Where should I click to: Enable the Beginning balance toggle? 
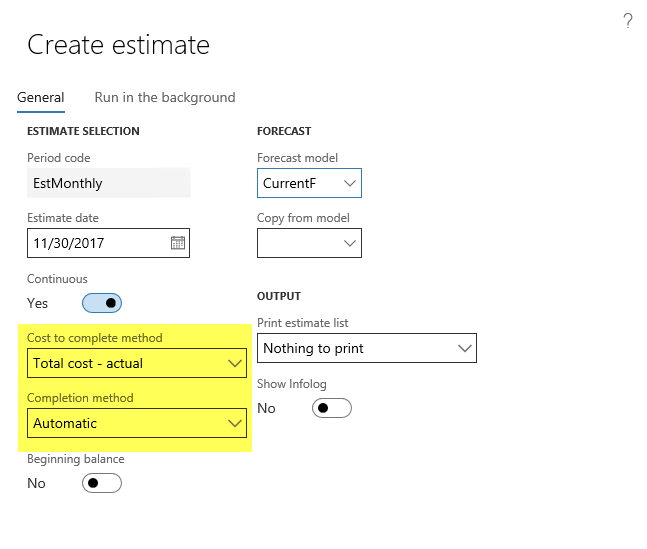click(x=101, y=483)
